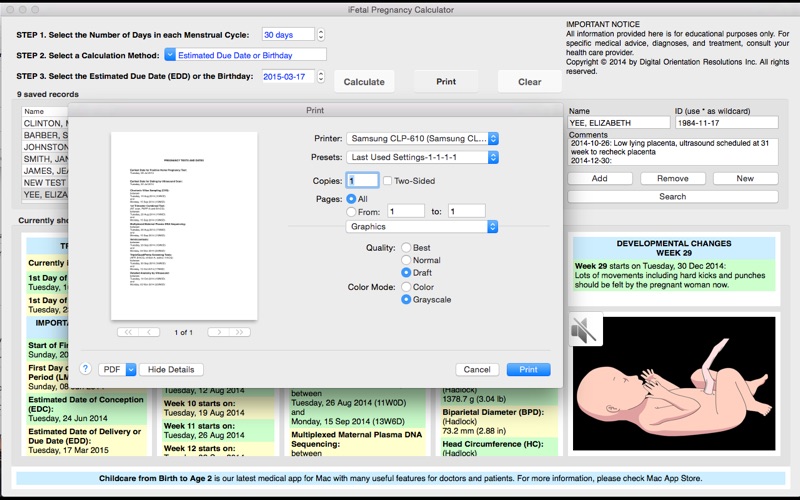Select the Grayscale color mode
The width and height of the screenshot is (800, 500).
[x=406, y=299]
